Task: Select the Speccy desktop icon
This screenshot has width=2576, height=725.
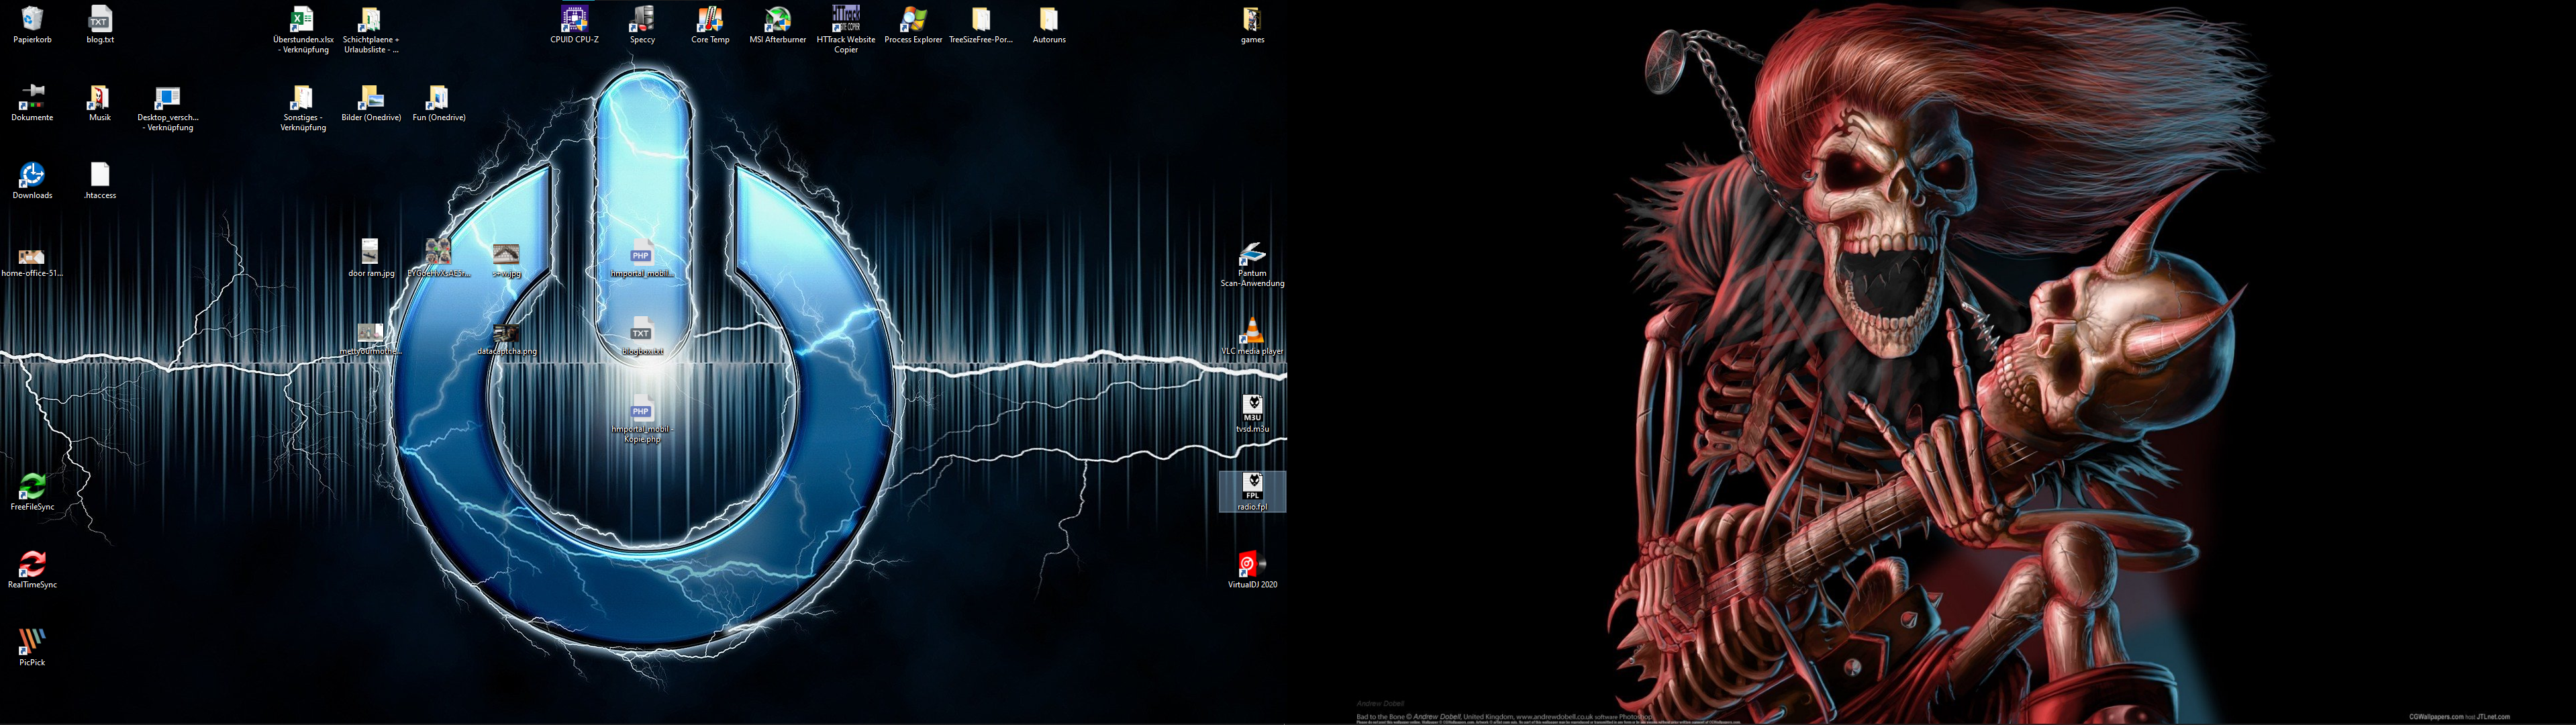Action: [x=642, y=19]
